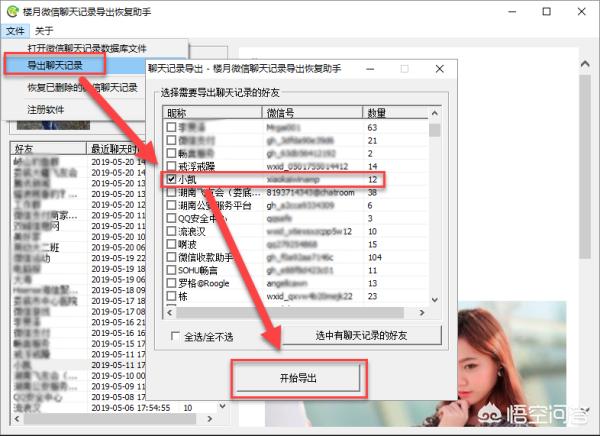Click the green app icon in title bar
This screenshot has height=436, width=600.
pos(11,12)
